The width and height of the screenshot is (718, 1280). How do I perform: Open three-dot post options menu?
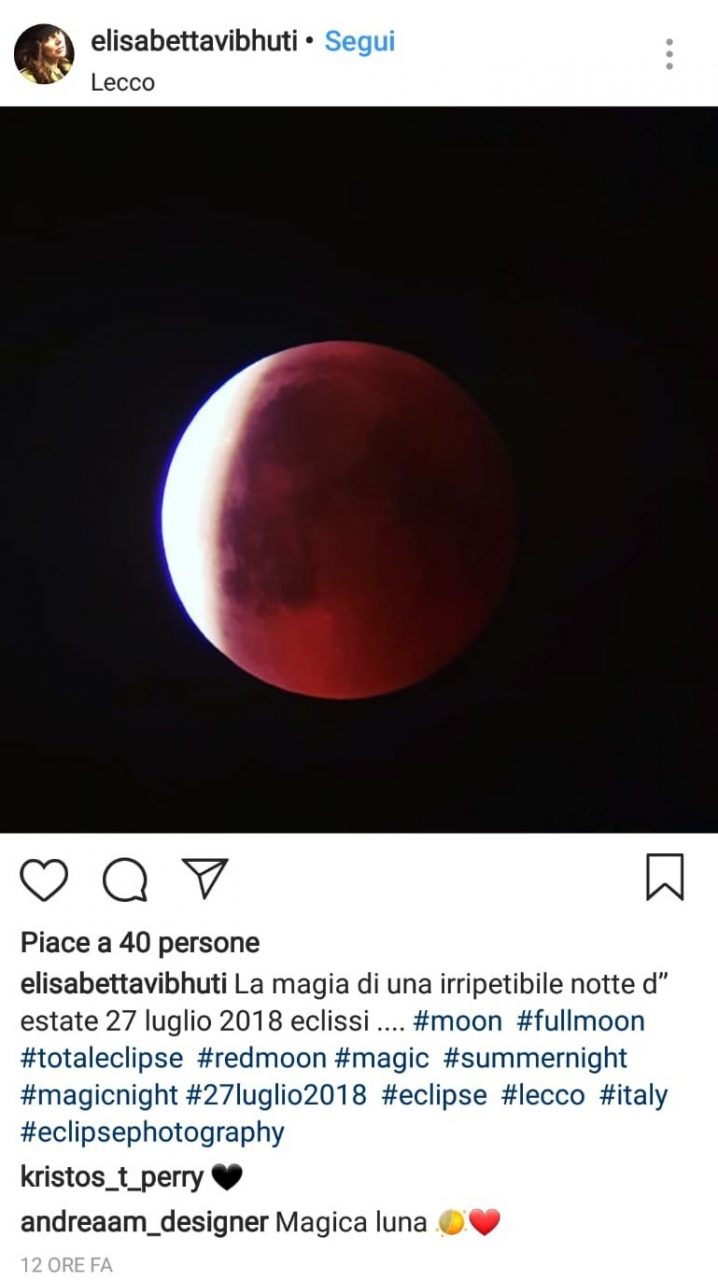click(669, 54)
